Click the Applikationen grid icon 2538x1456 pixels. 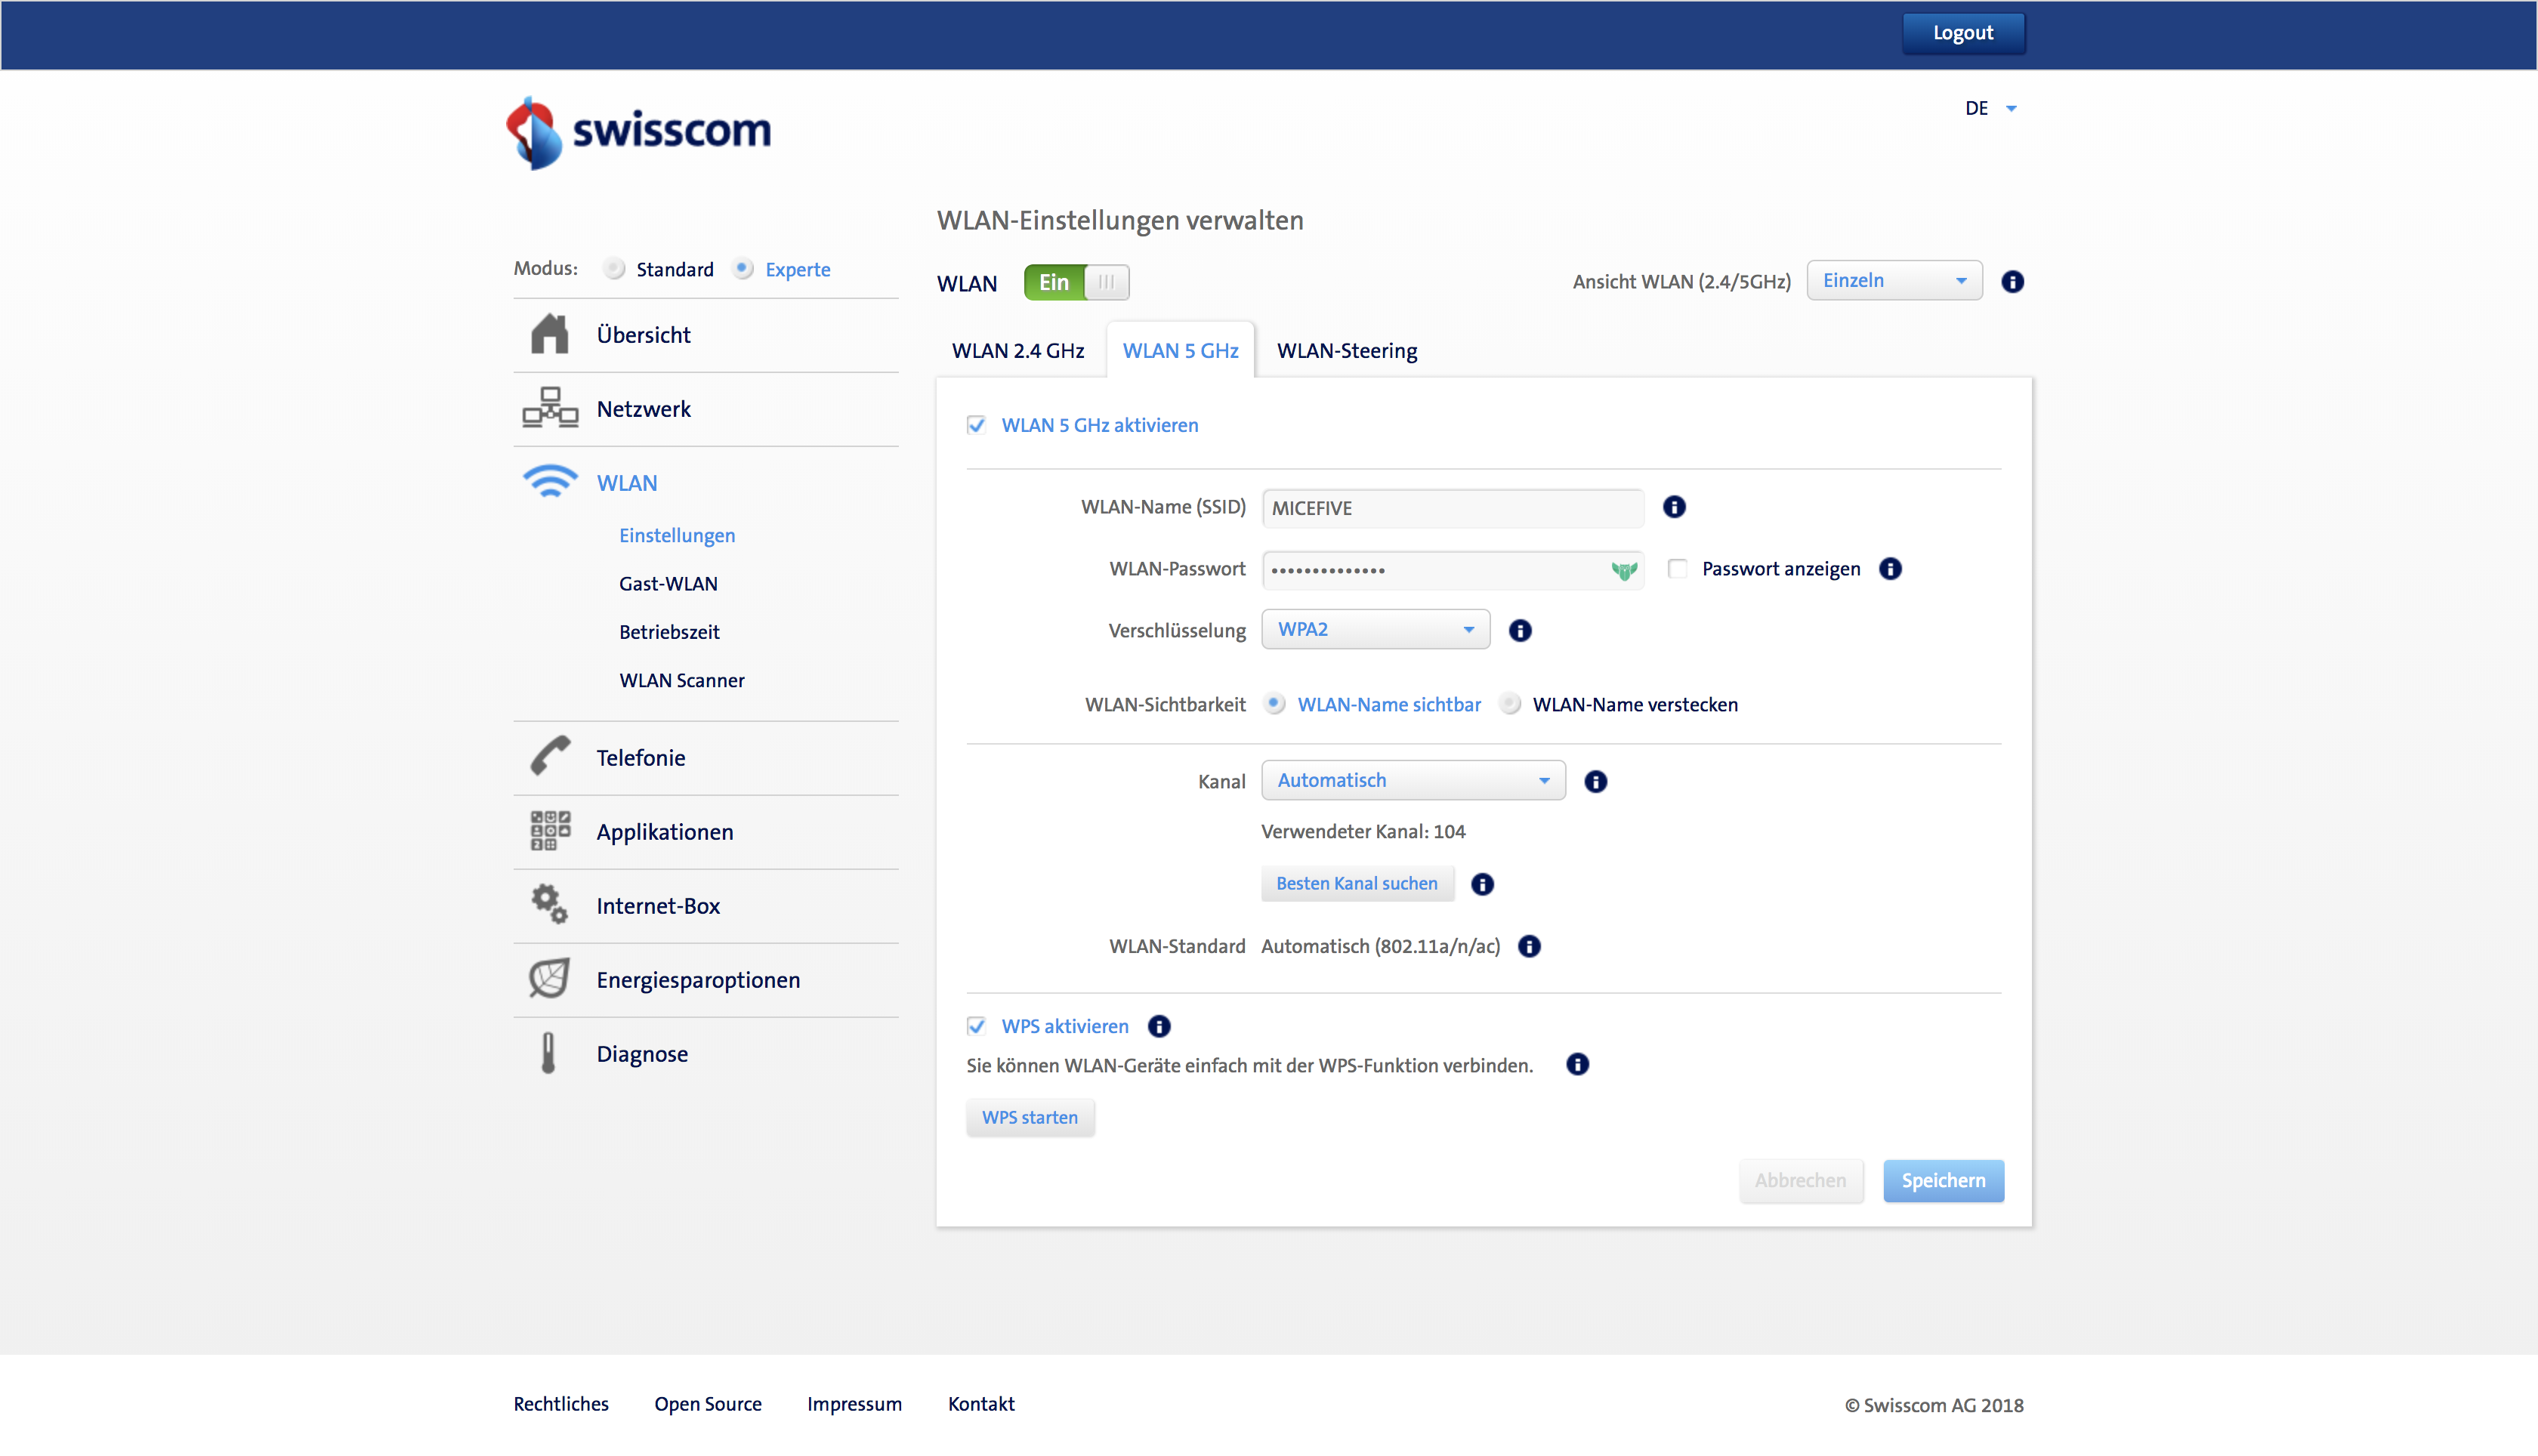[x=549, y=831]
